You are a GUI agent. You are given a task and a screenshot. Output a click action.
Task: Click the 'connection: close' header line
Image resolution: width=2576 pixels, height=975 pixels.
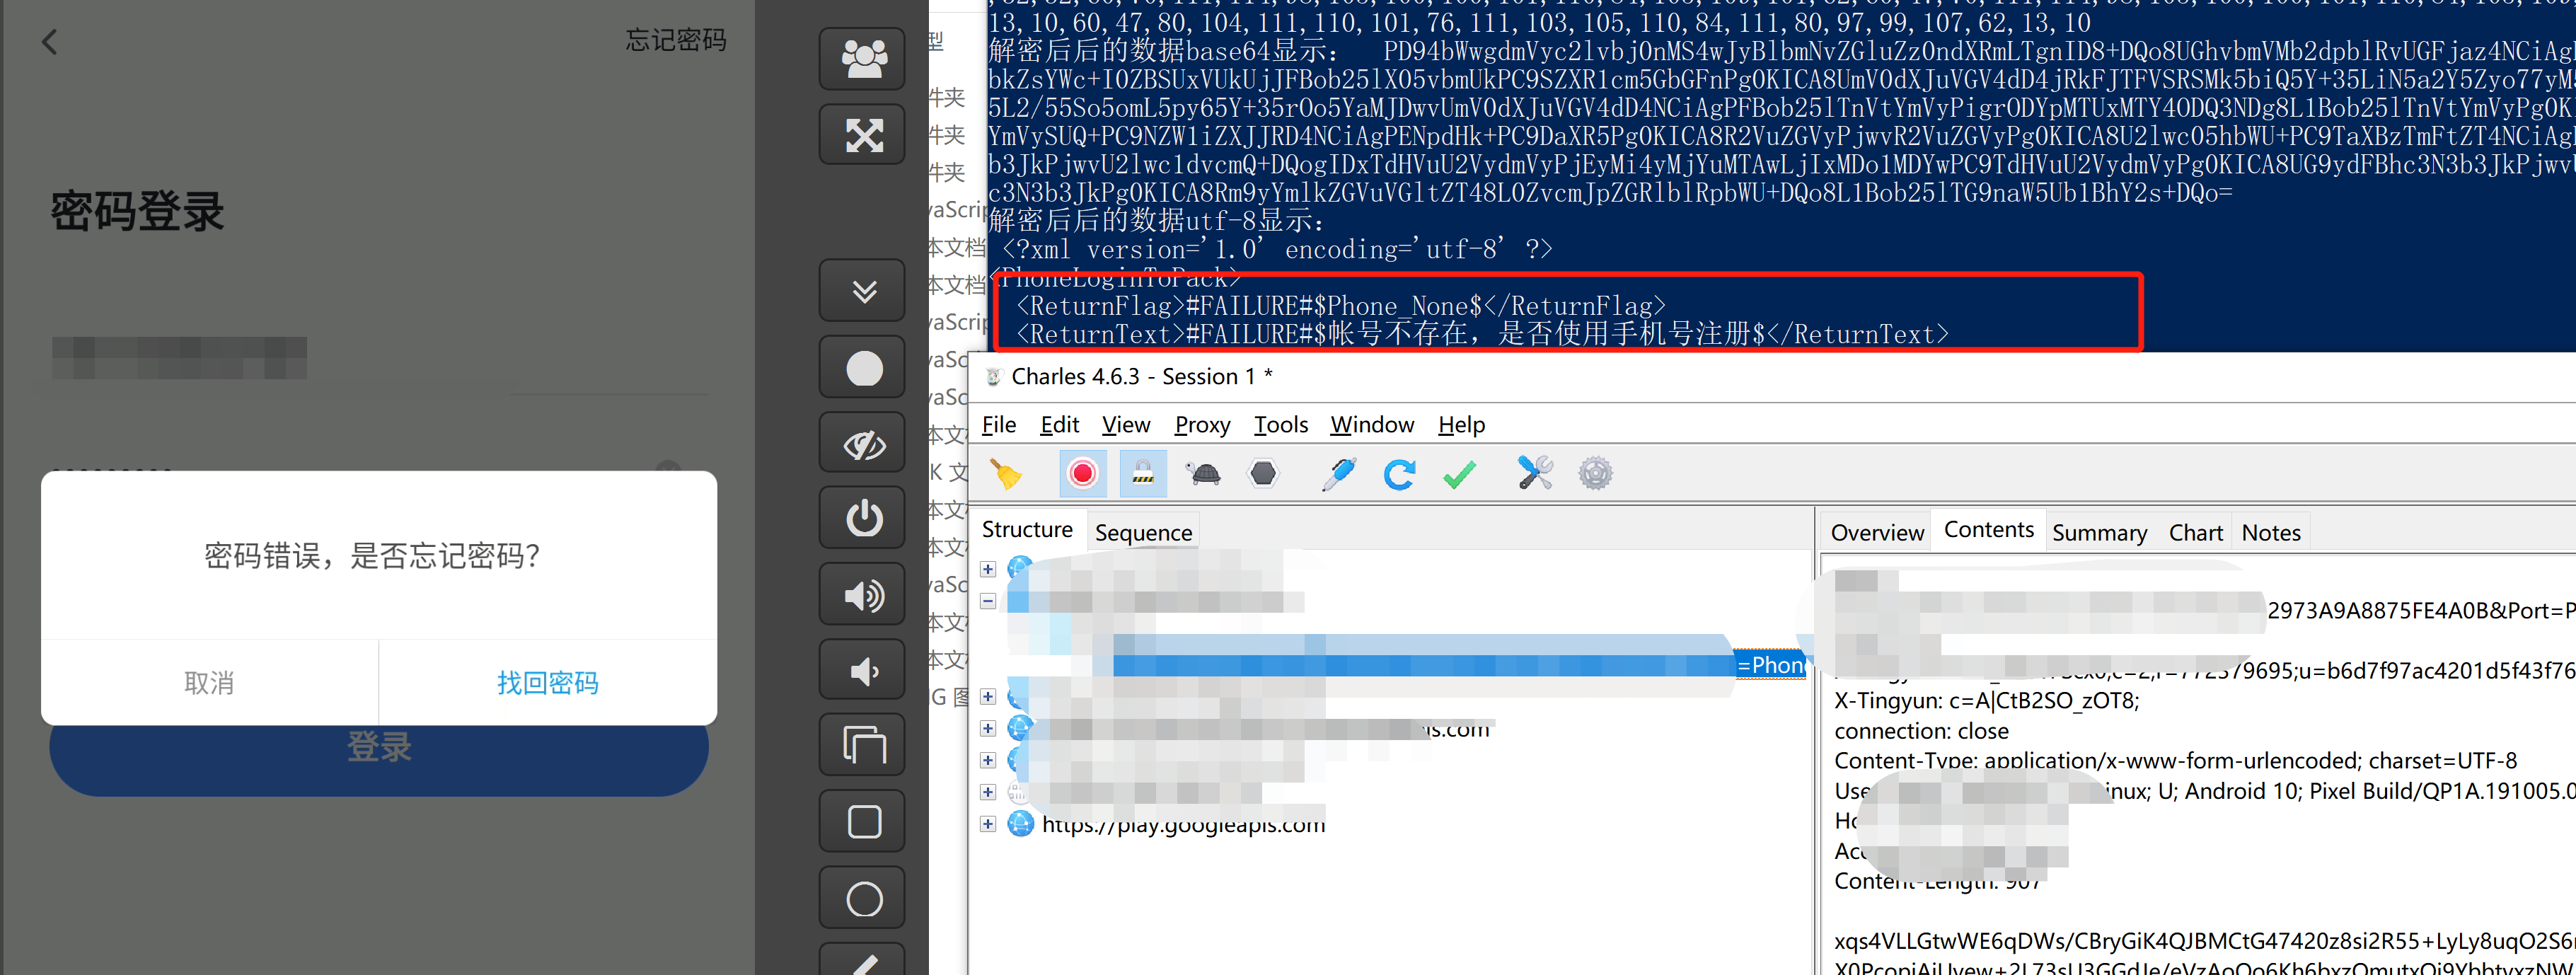1921,731
